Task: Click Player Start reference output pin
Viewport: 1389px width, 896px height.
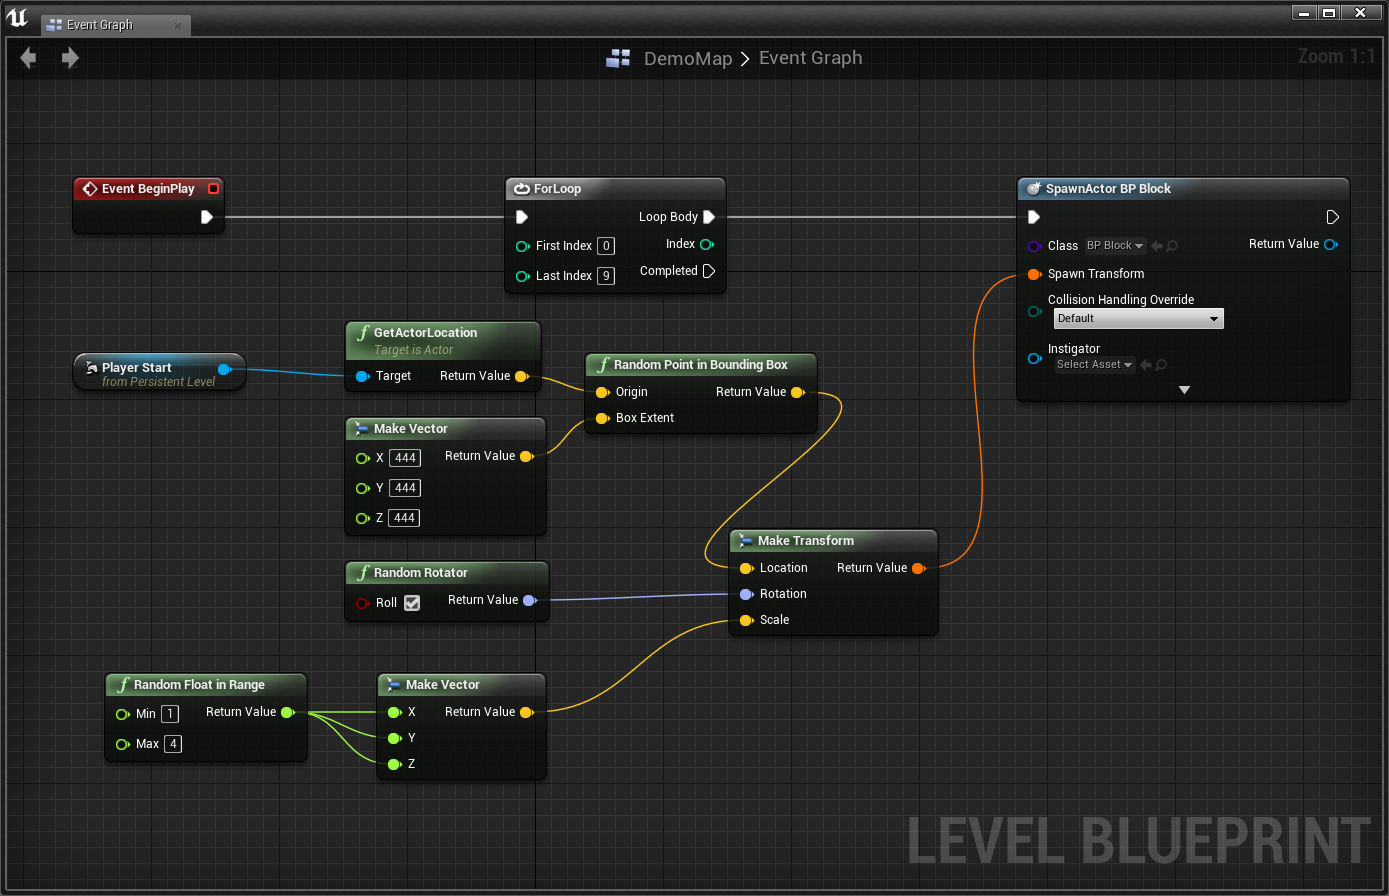Action: pyautogui.click(x=224, y=369)
